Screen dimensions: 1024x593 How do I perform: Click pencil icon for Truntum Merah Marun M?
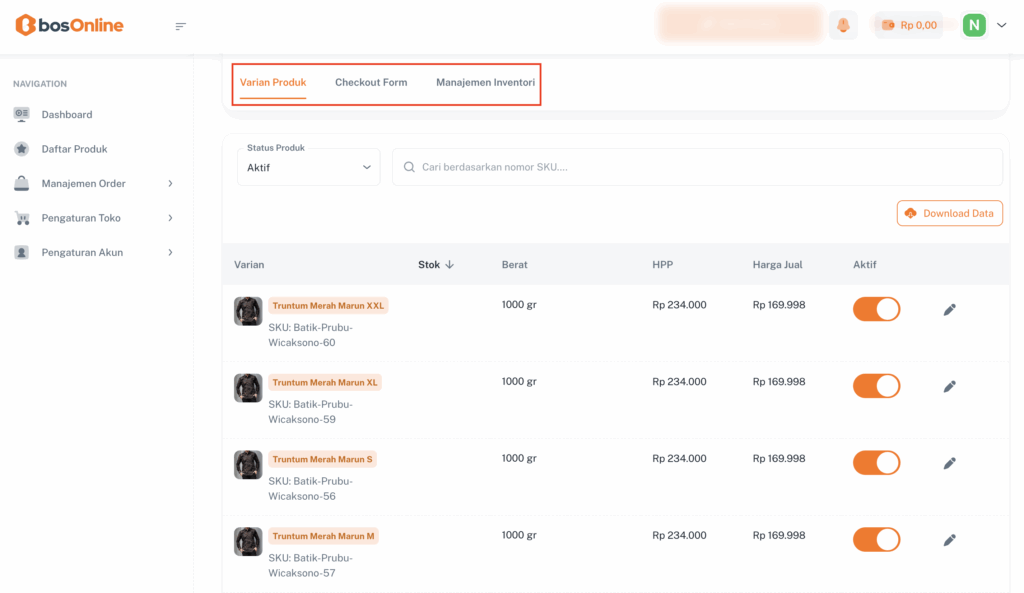pos(949,540)
